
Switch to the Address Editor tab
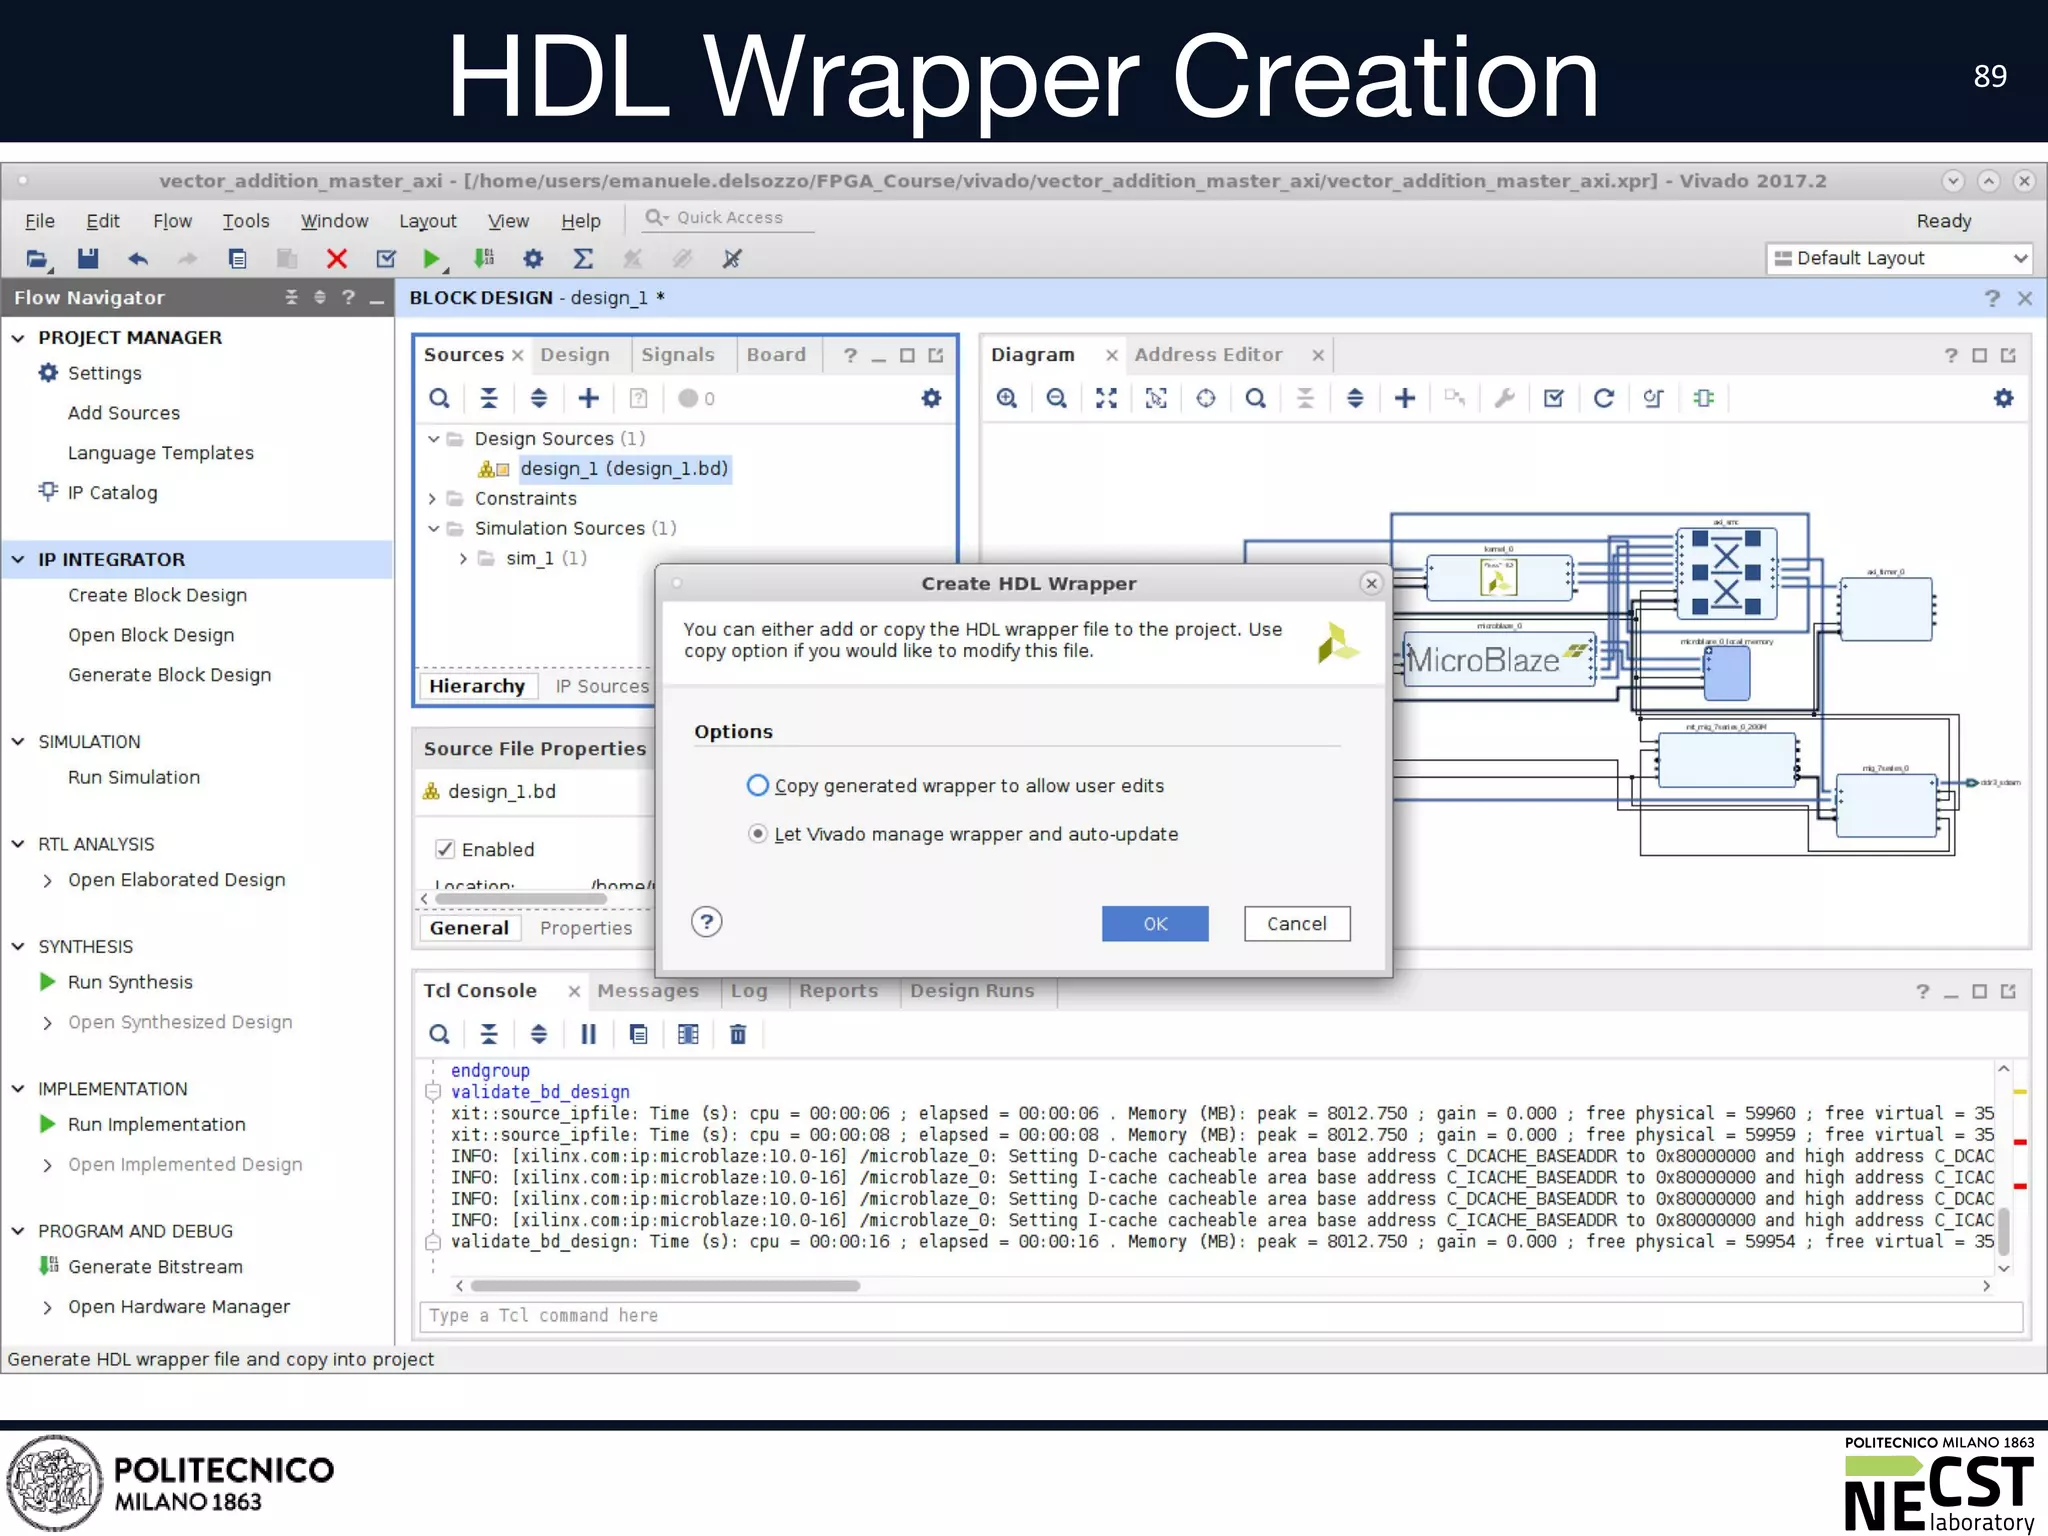coord(1208,355)
